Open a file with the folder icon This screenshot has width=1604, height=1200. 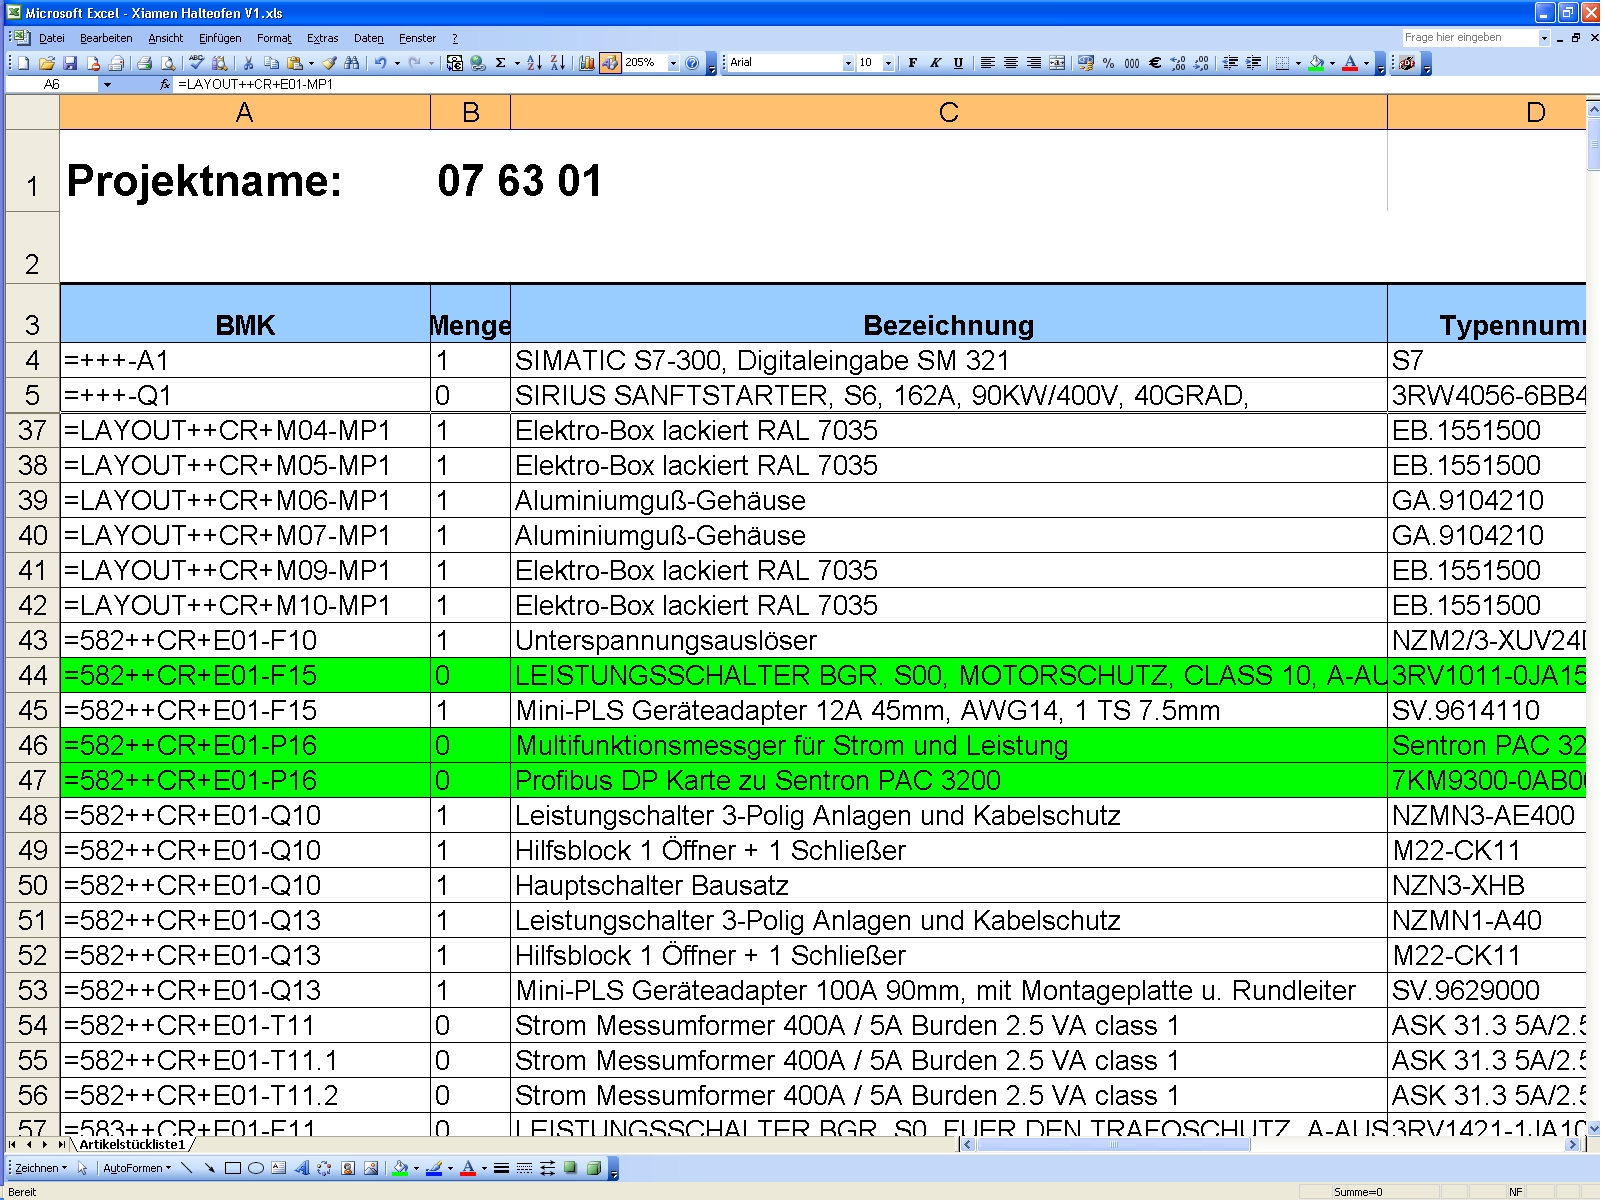pyautogui.click(x=47, y=63)
